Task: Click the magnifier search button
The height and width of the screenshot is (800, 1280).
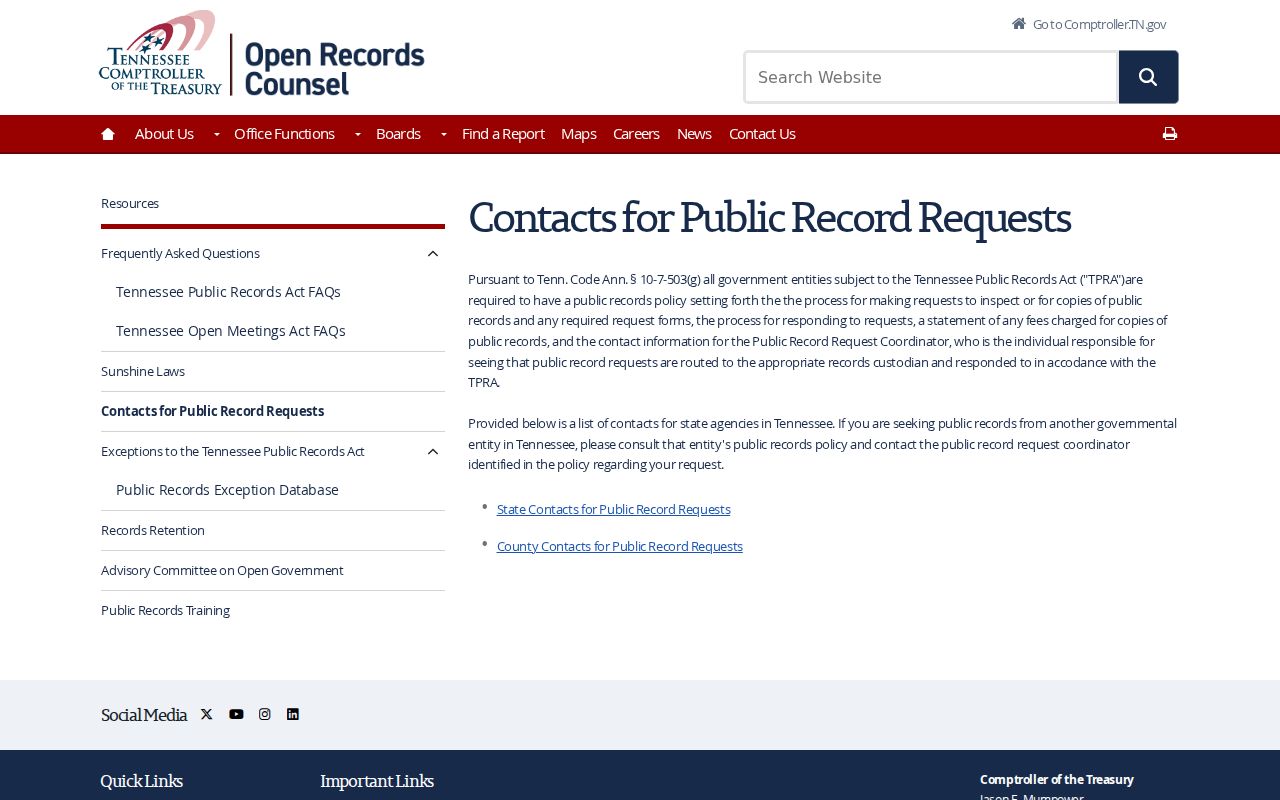Action: 1148,77
